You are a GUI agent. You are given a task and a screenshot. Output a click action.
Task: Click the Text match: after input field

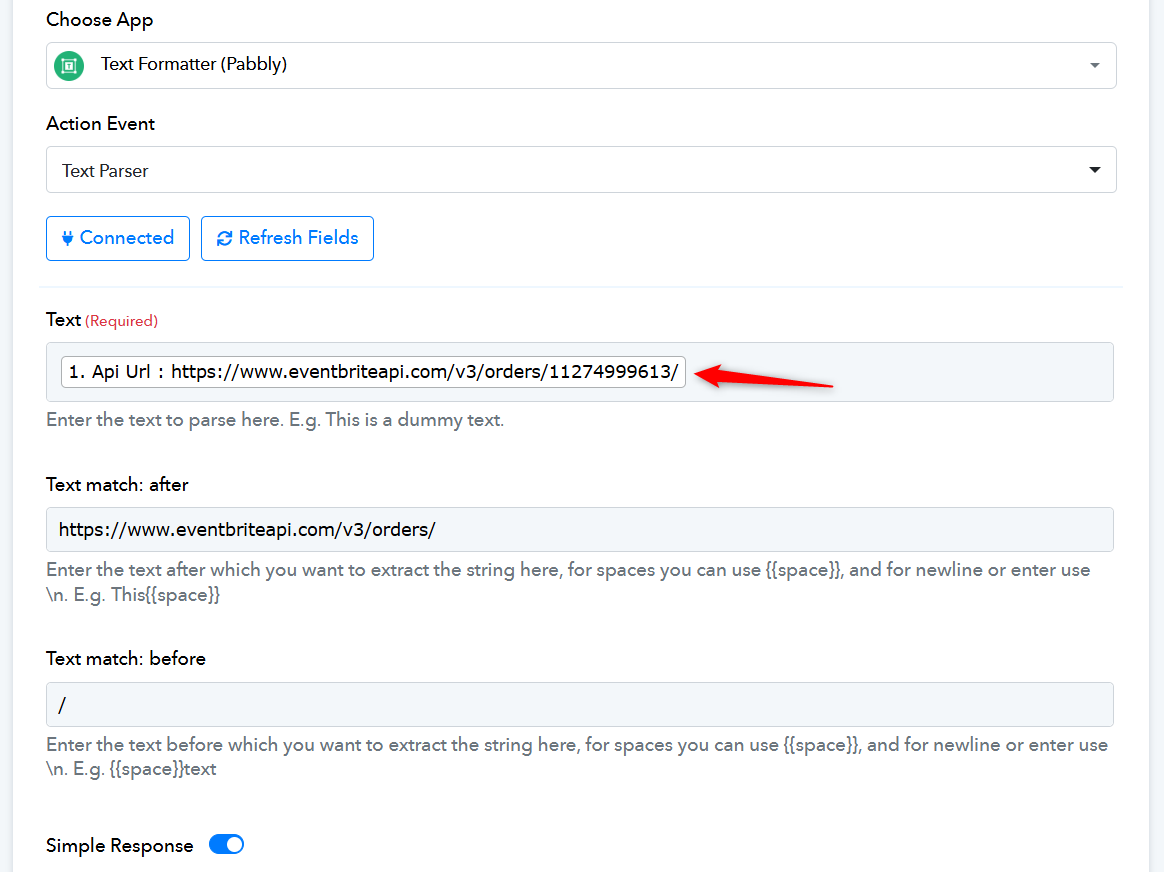[580, 529]
